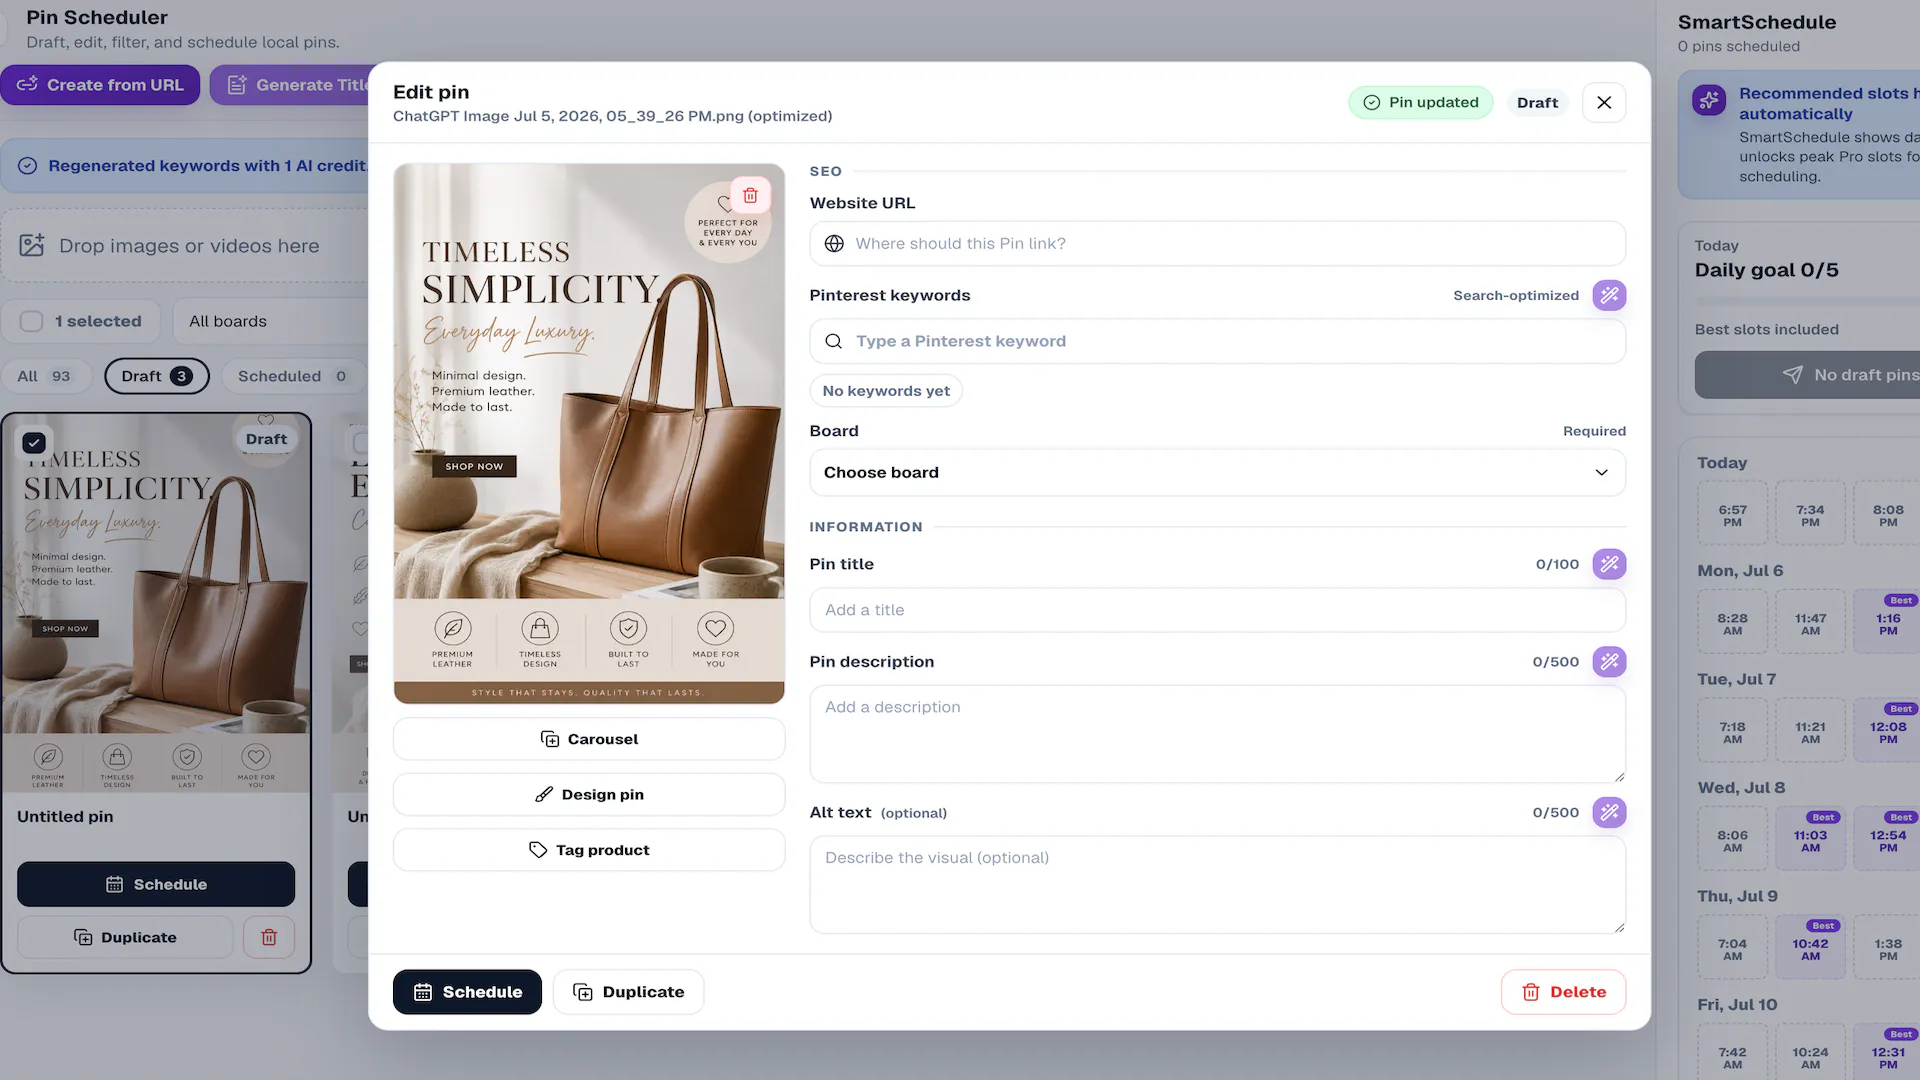Switch to the Scheduled 0 tab
This screenshot has height=1080, width=1920.
(x=292, y=376)
